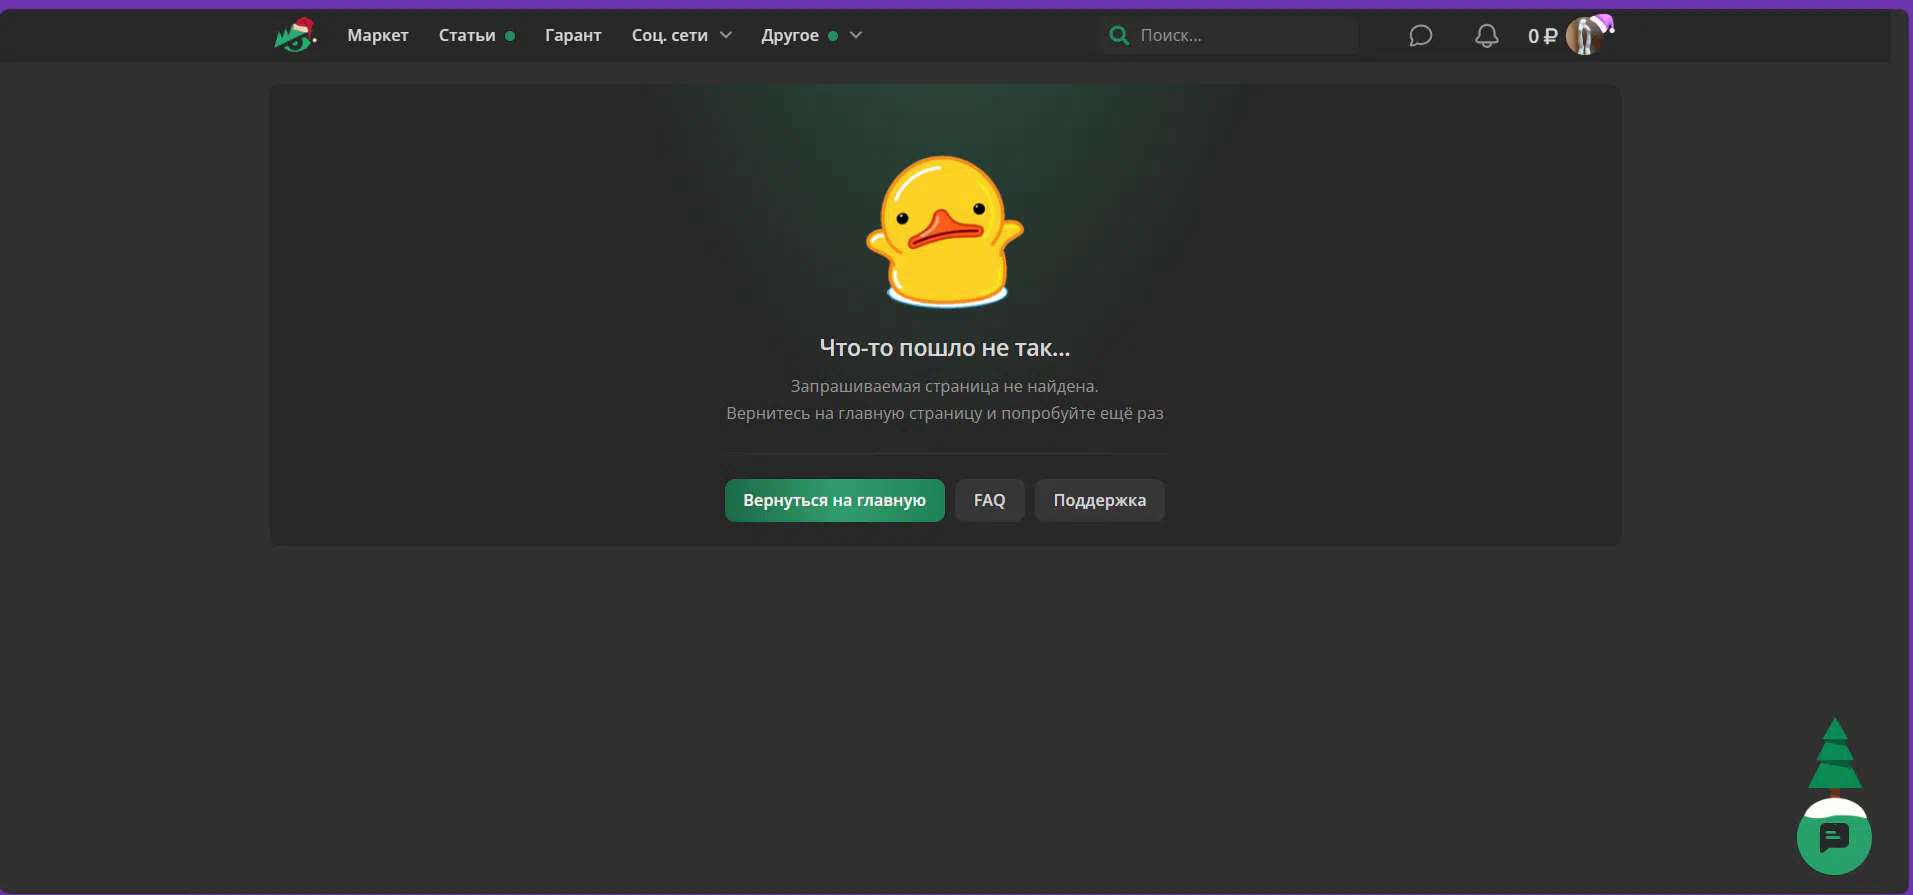The image size is (1913, 895).
Task: Expand the chevron arrow beside Соц. сети
Action: pos(726,36)
